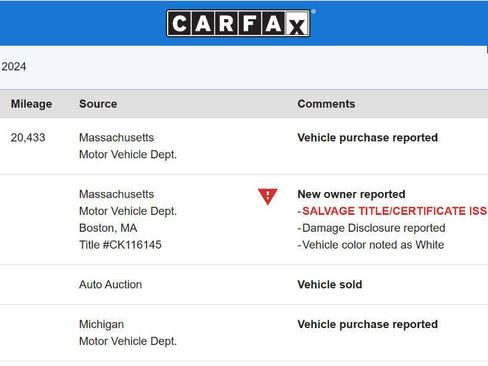The image size is (488, 366).
Task: Click the Title #CK116145 text
Action: click(x=120, y=245)
